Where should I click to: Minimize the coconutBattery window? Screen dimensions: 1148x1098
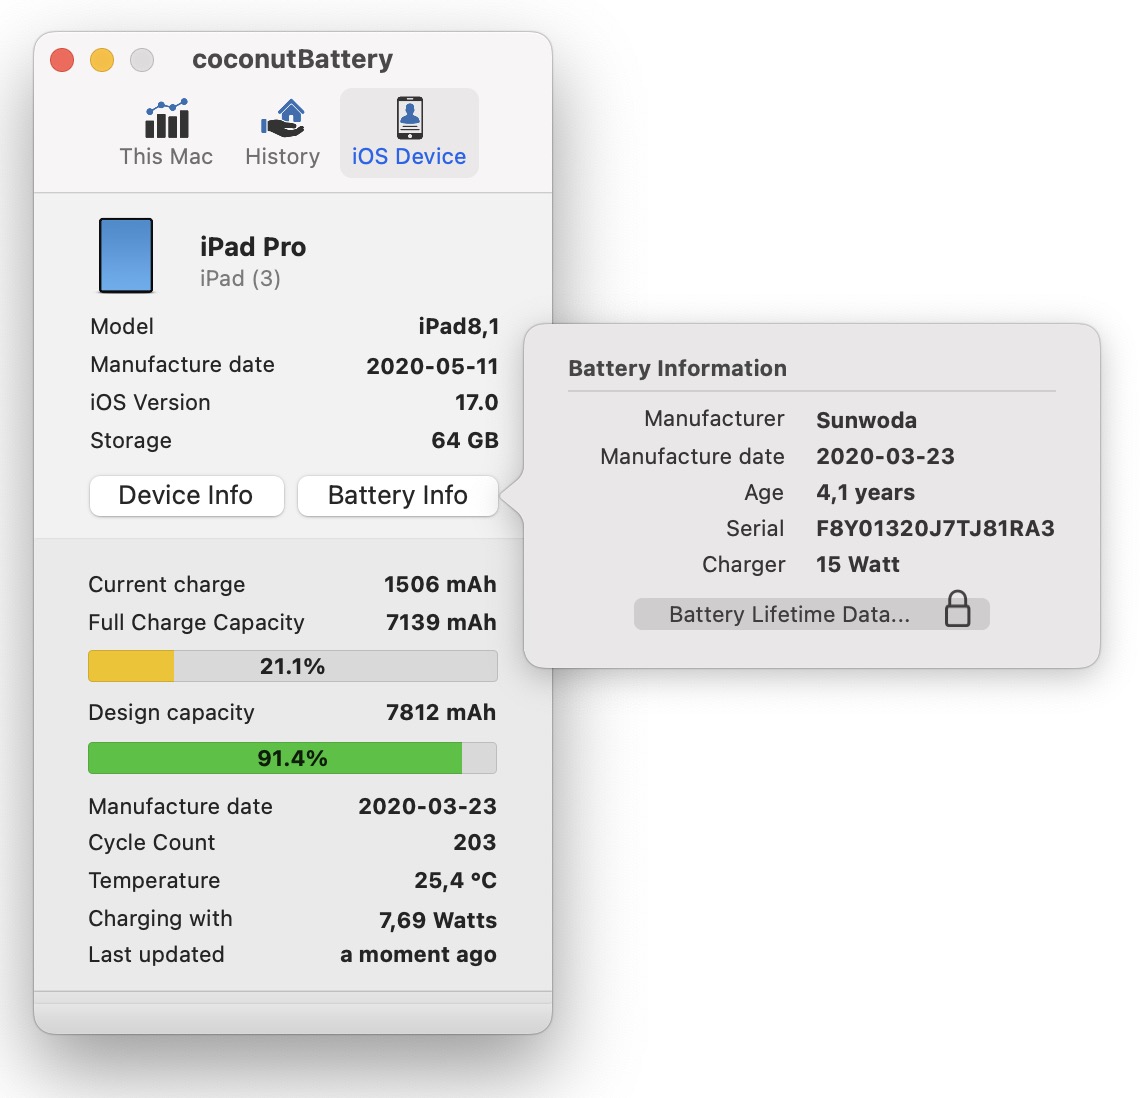click(102, 60)
